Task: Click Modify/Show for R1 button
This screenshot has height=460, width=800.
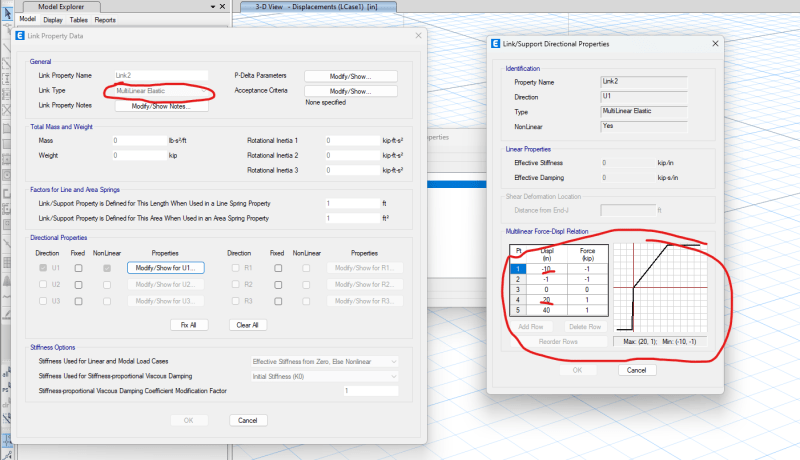Action: (365, 268)
